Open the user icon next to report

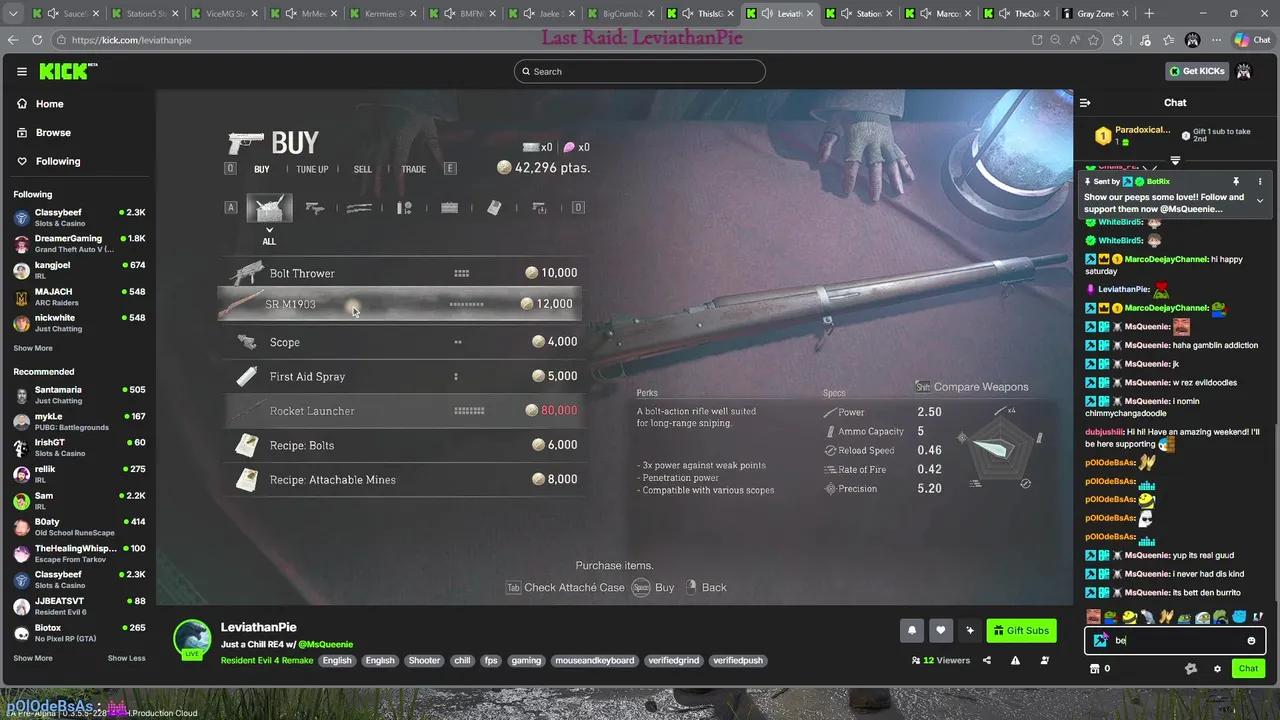(1045, 660)
